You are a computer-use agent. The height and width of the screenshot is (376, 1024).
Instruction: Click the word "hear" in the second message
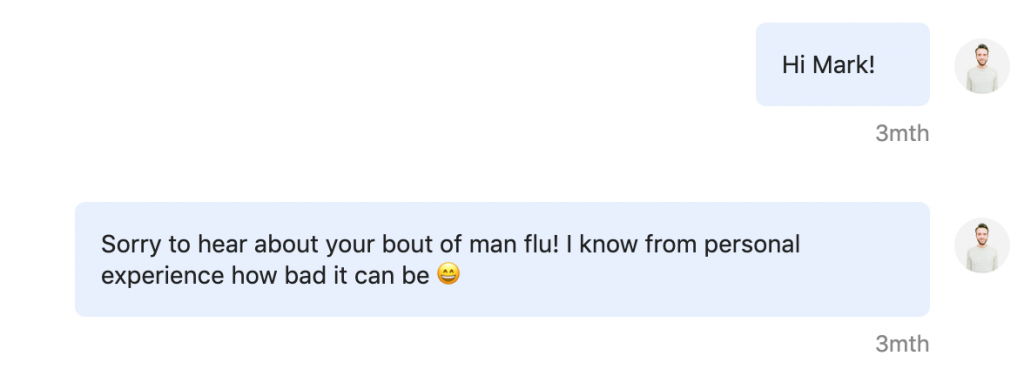(x=223, y=244)
